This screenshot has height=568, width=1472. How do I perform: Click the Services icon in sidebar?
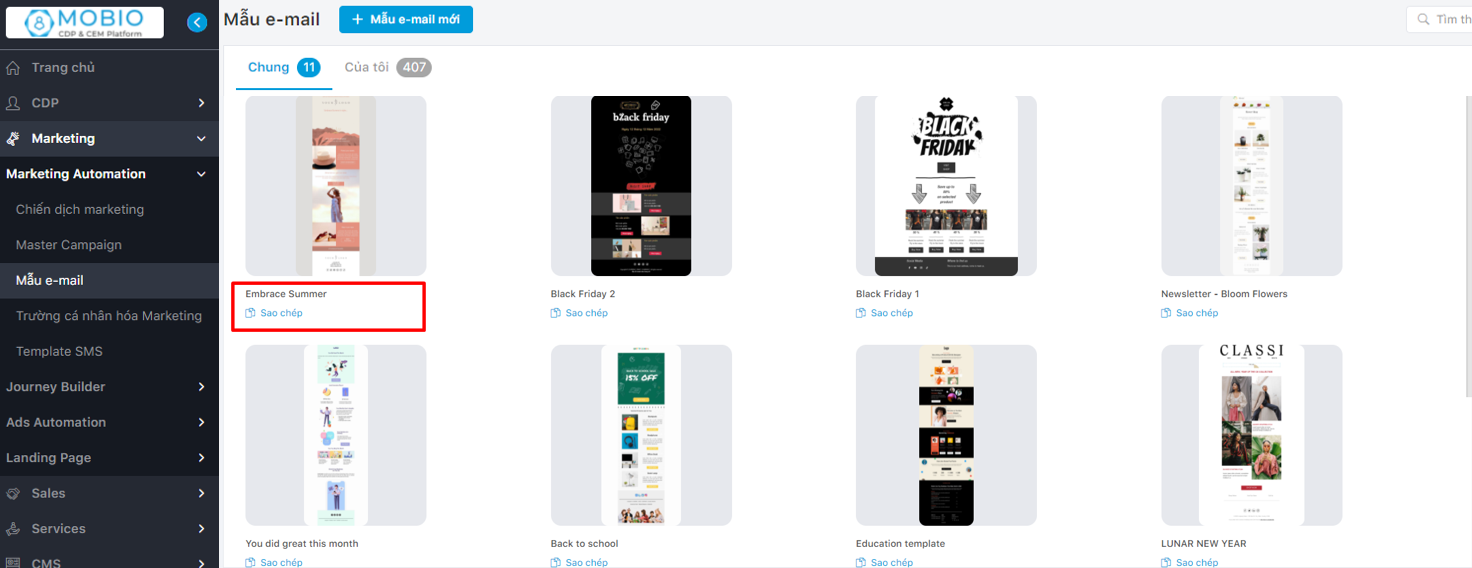click(13, 529)
